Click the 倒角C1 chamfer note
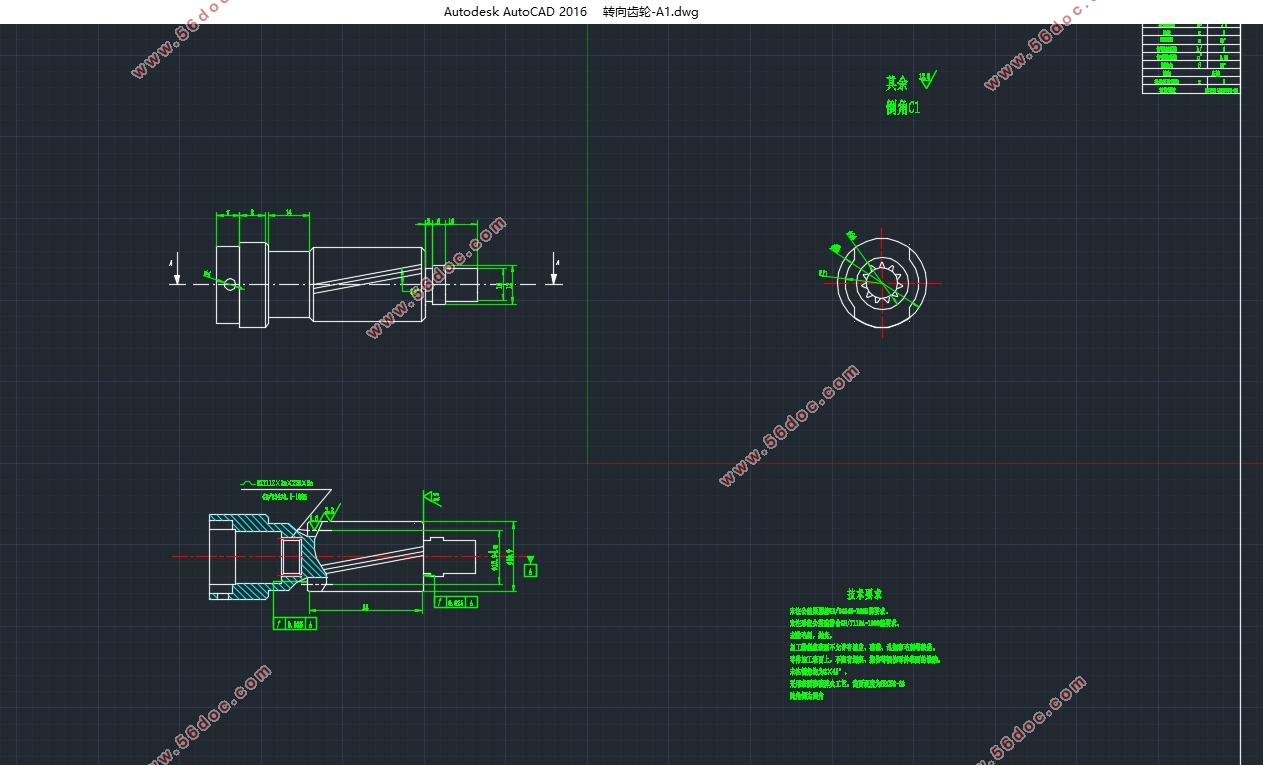Viewport: 1263px width, 765px height. coord(902,108)
